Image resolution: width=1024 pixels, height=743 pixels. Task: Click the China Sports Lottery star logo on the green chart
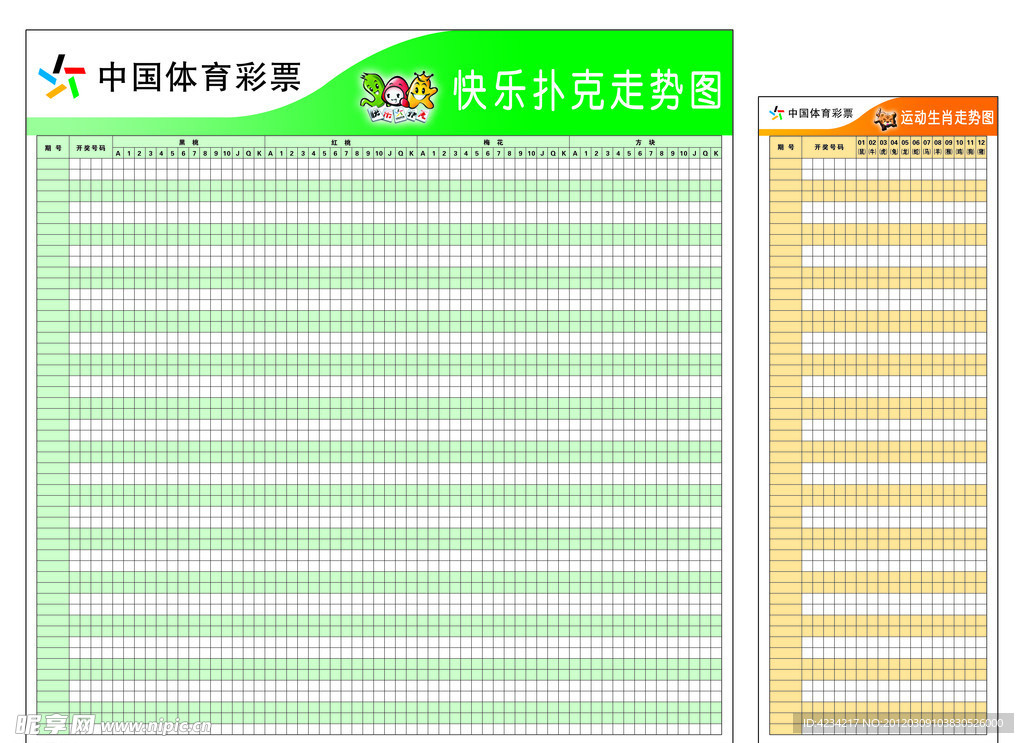(x=62, y=76)
